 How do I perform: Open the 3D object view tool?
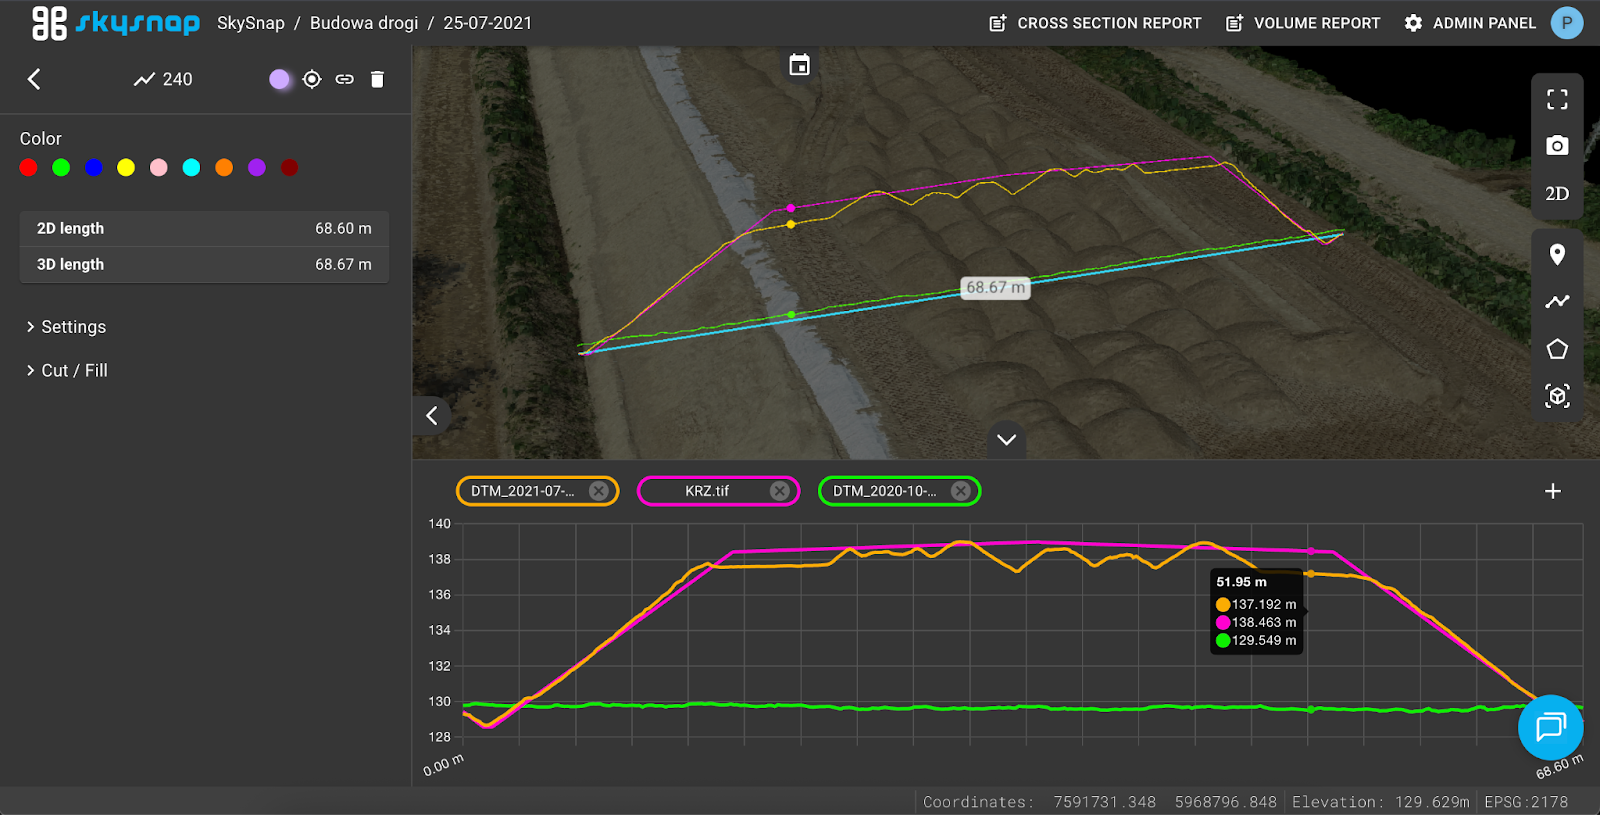tap(1557, 396)
